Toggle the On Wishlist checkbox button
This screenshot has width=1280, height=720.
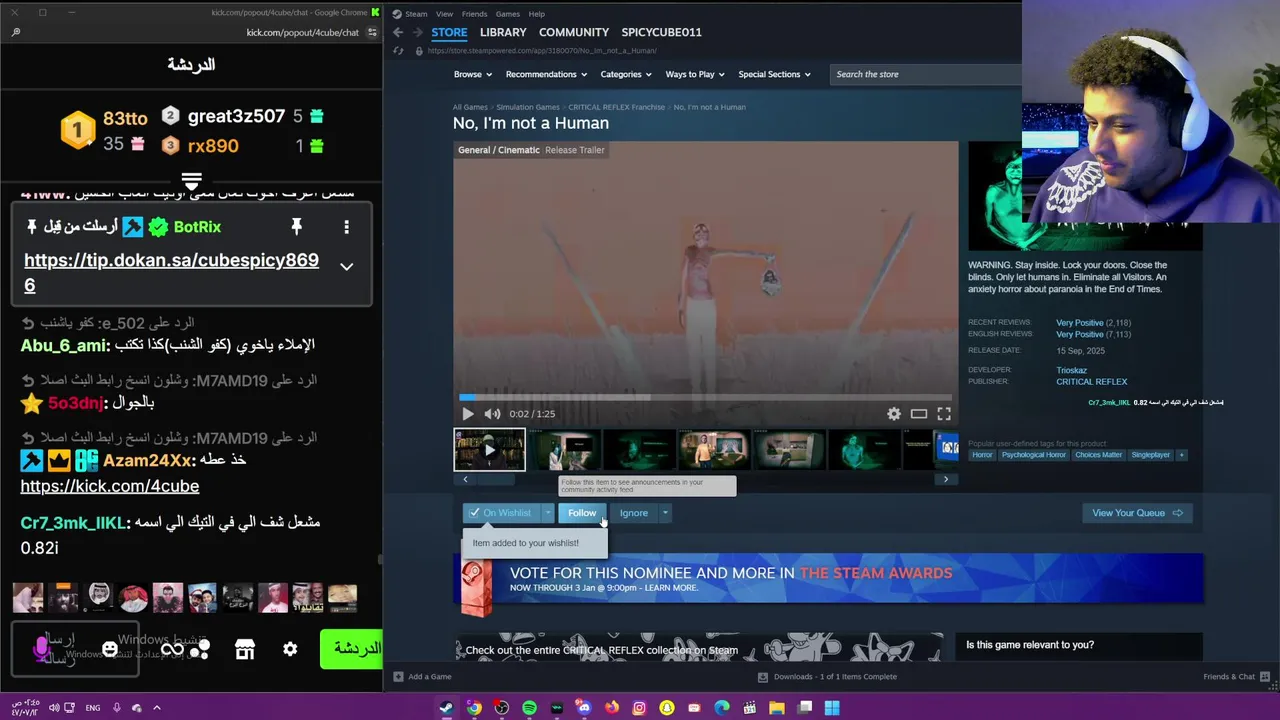501,513
